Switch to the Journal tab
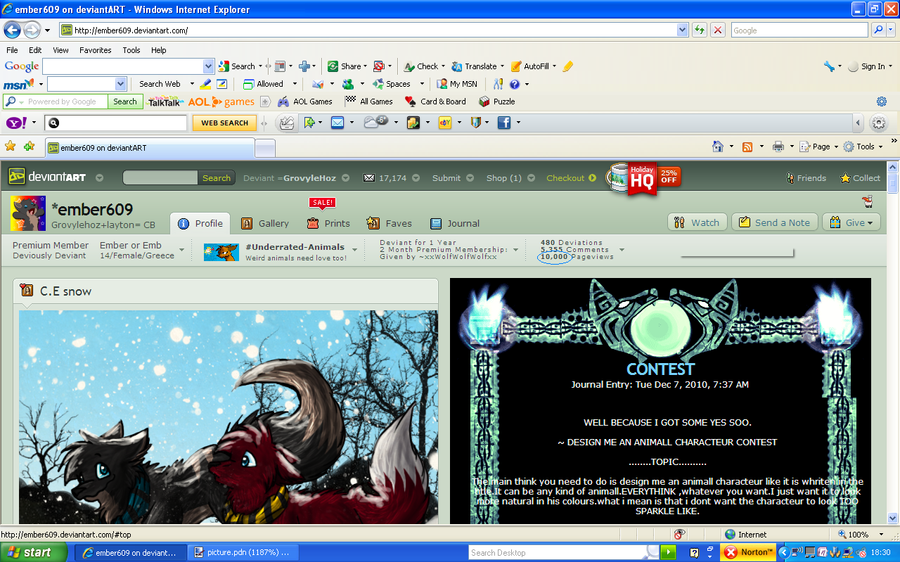 click(455, 223)
